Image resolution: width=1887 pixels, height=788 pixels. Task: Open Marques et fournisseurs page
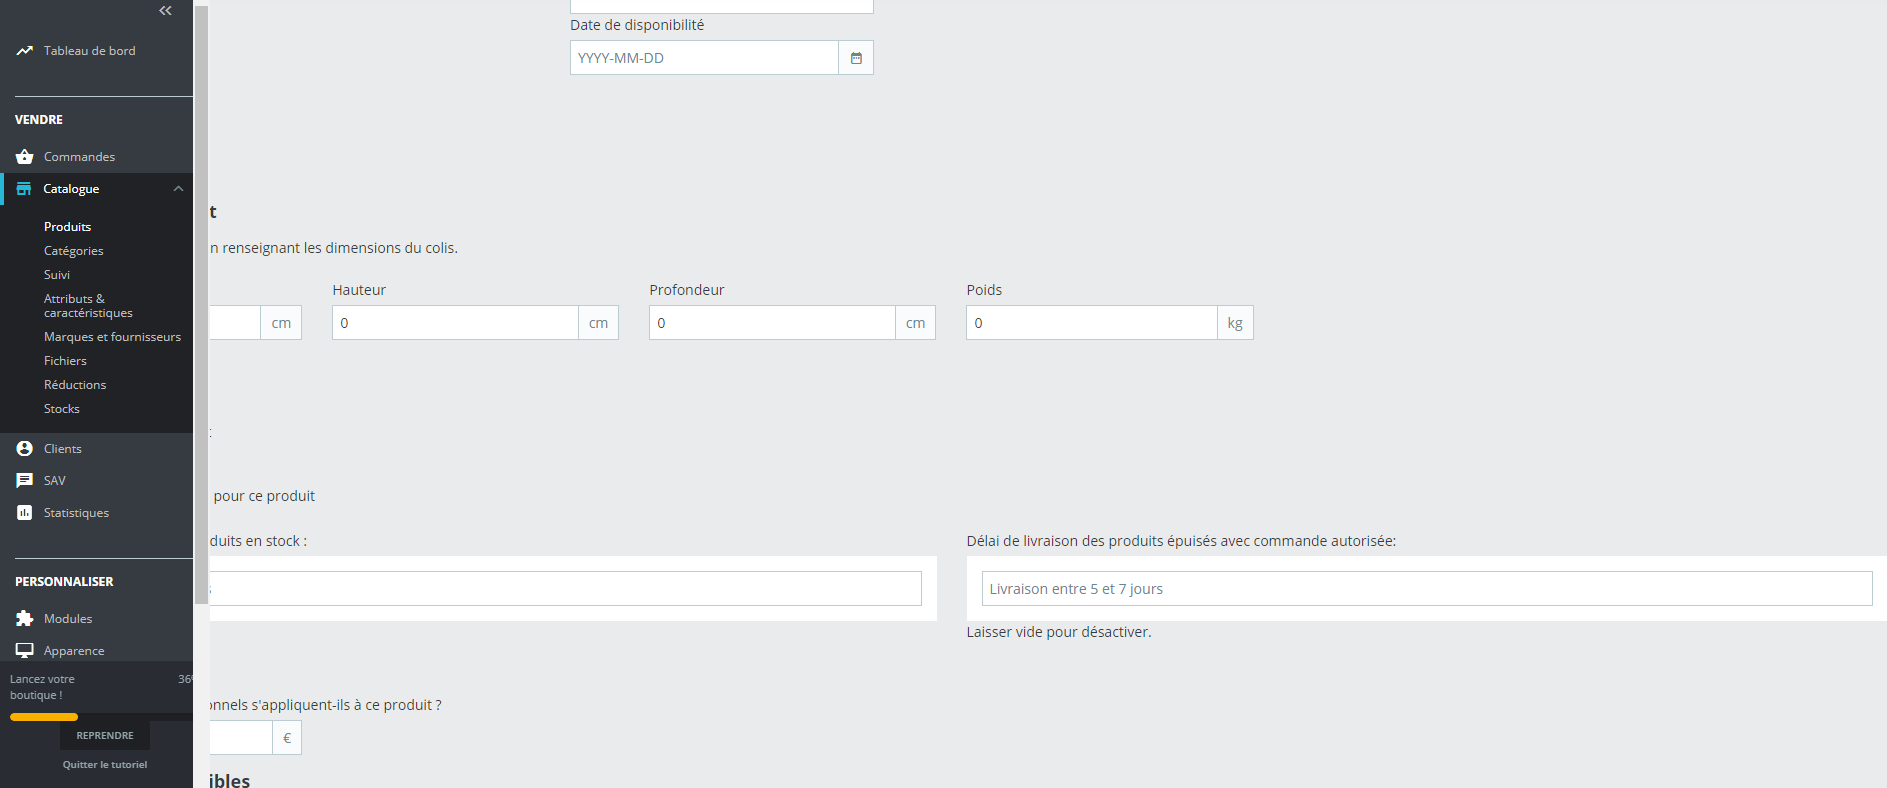click(x=112, y=337)
